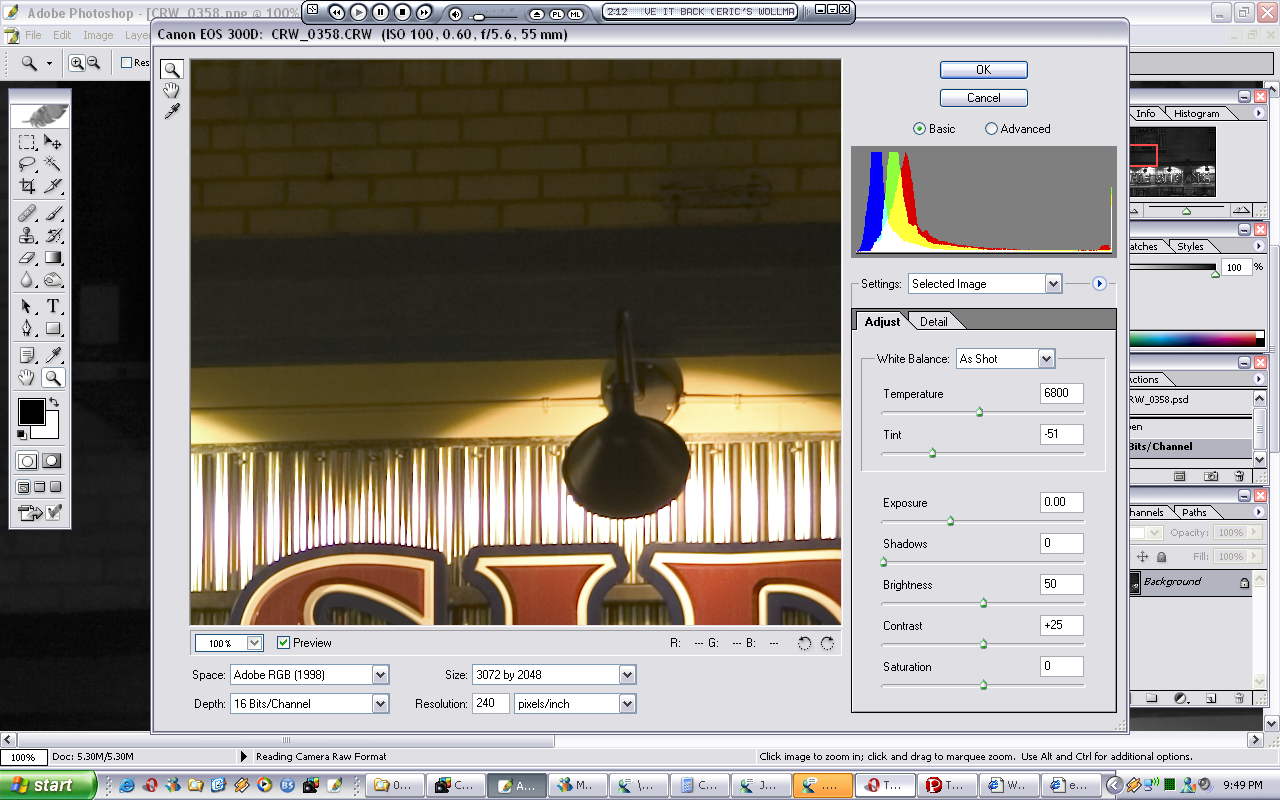Rotate image clockwise in Camera Raw preview
Screen dimensions: 1280x800
(x=827, y=643)
